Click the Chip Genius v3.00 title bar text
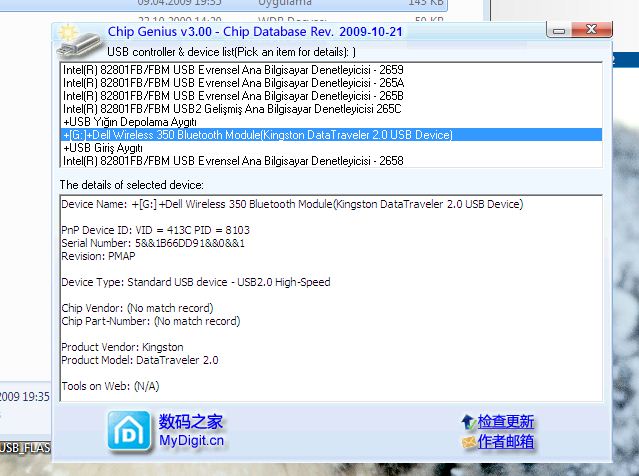The width and height of the screenshot is (639, 476). [x=255, y=32]
